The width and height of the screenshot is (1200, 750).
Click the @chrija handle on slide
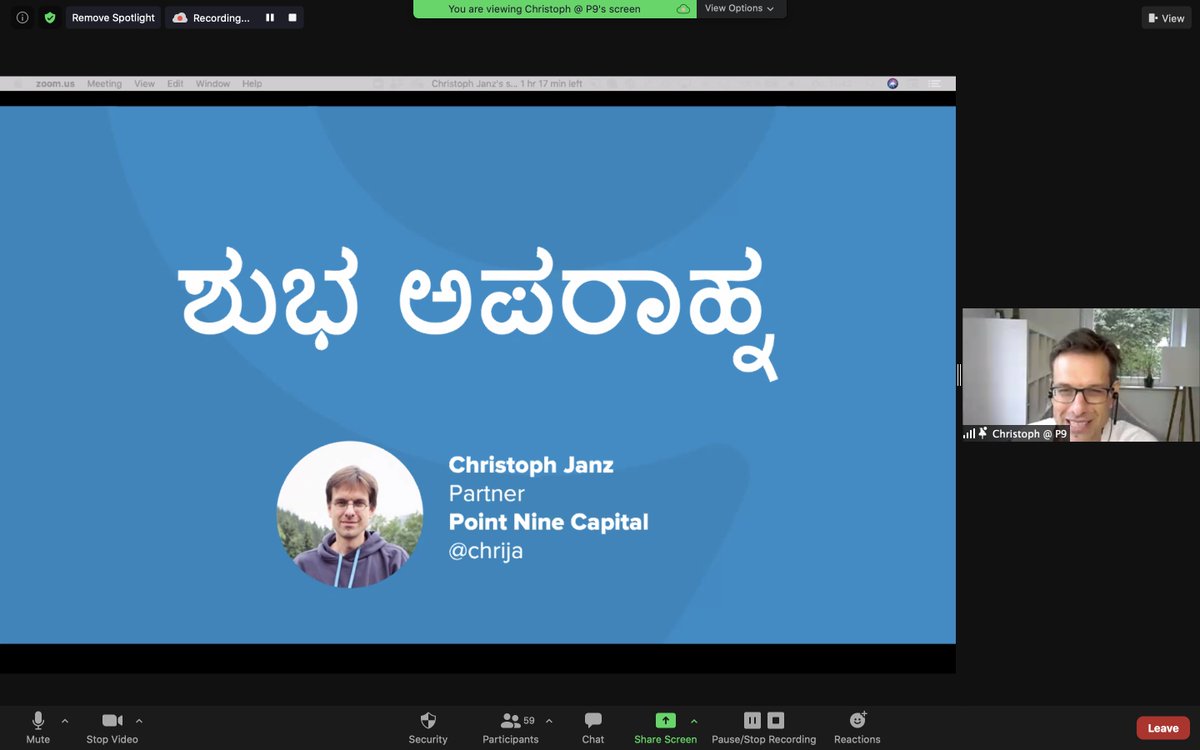coord(486,551)
